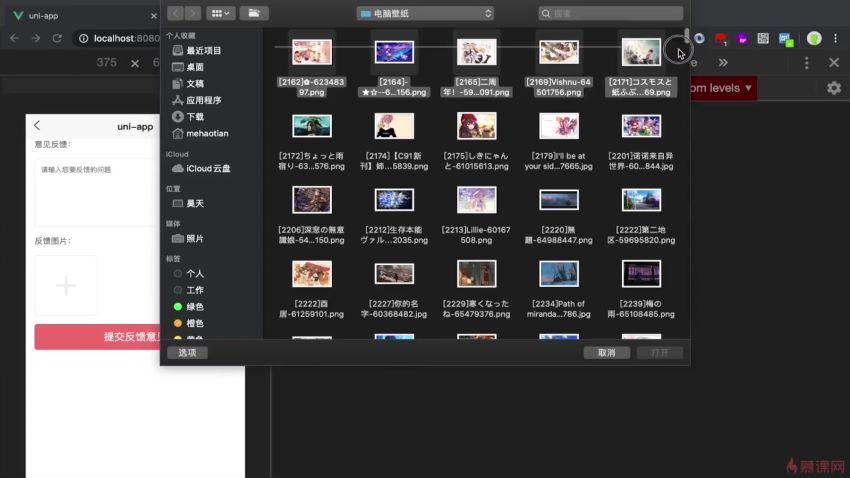Select the [2213]Lillie thumbnail

476,199
